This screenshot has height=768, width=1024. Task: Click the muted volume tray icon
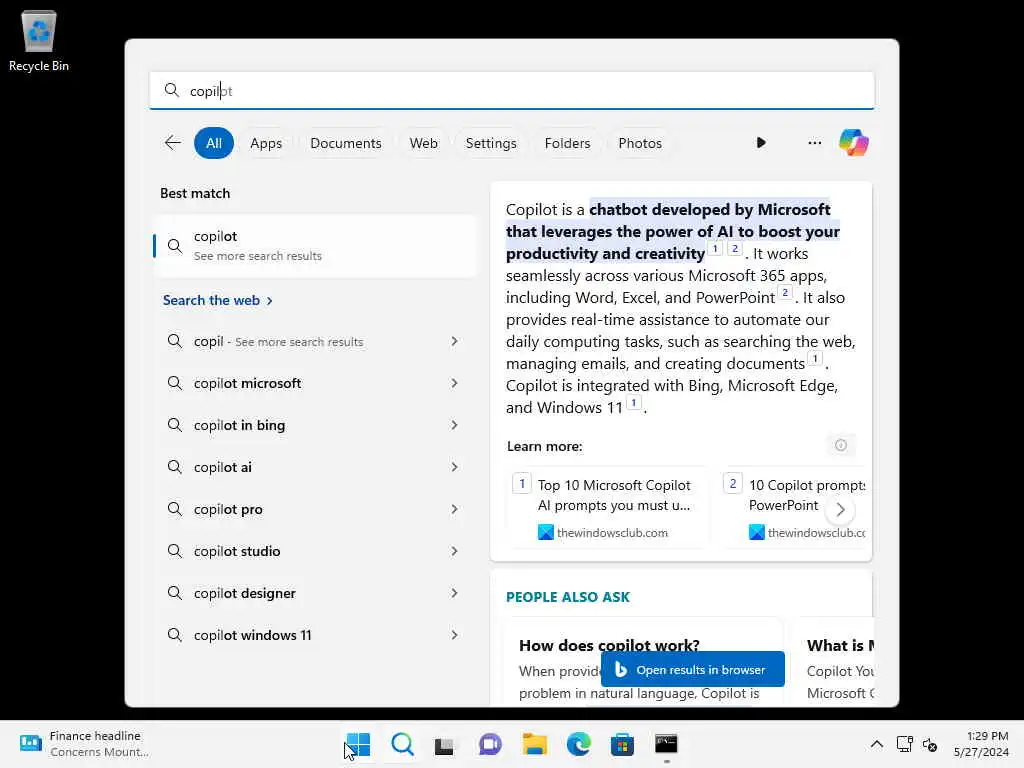(930, 744)
